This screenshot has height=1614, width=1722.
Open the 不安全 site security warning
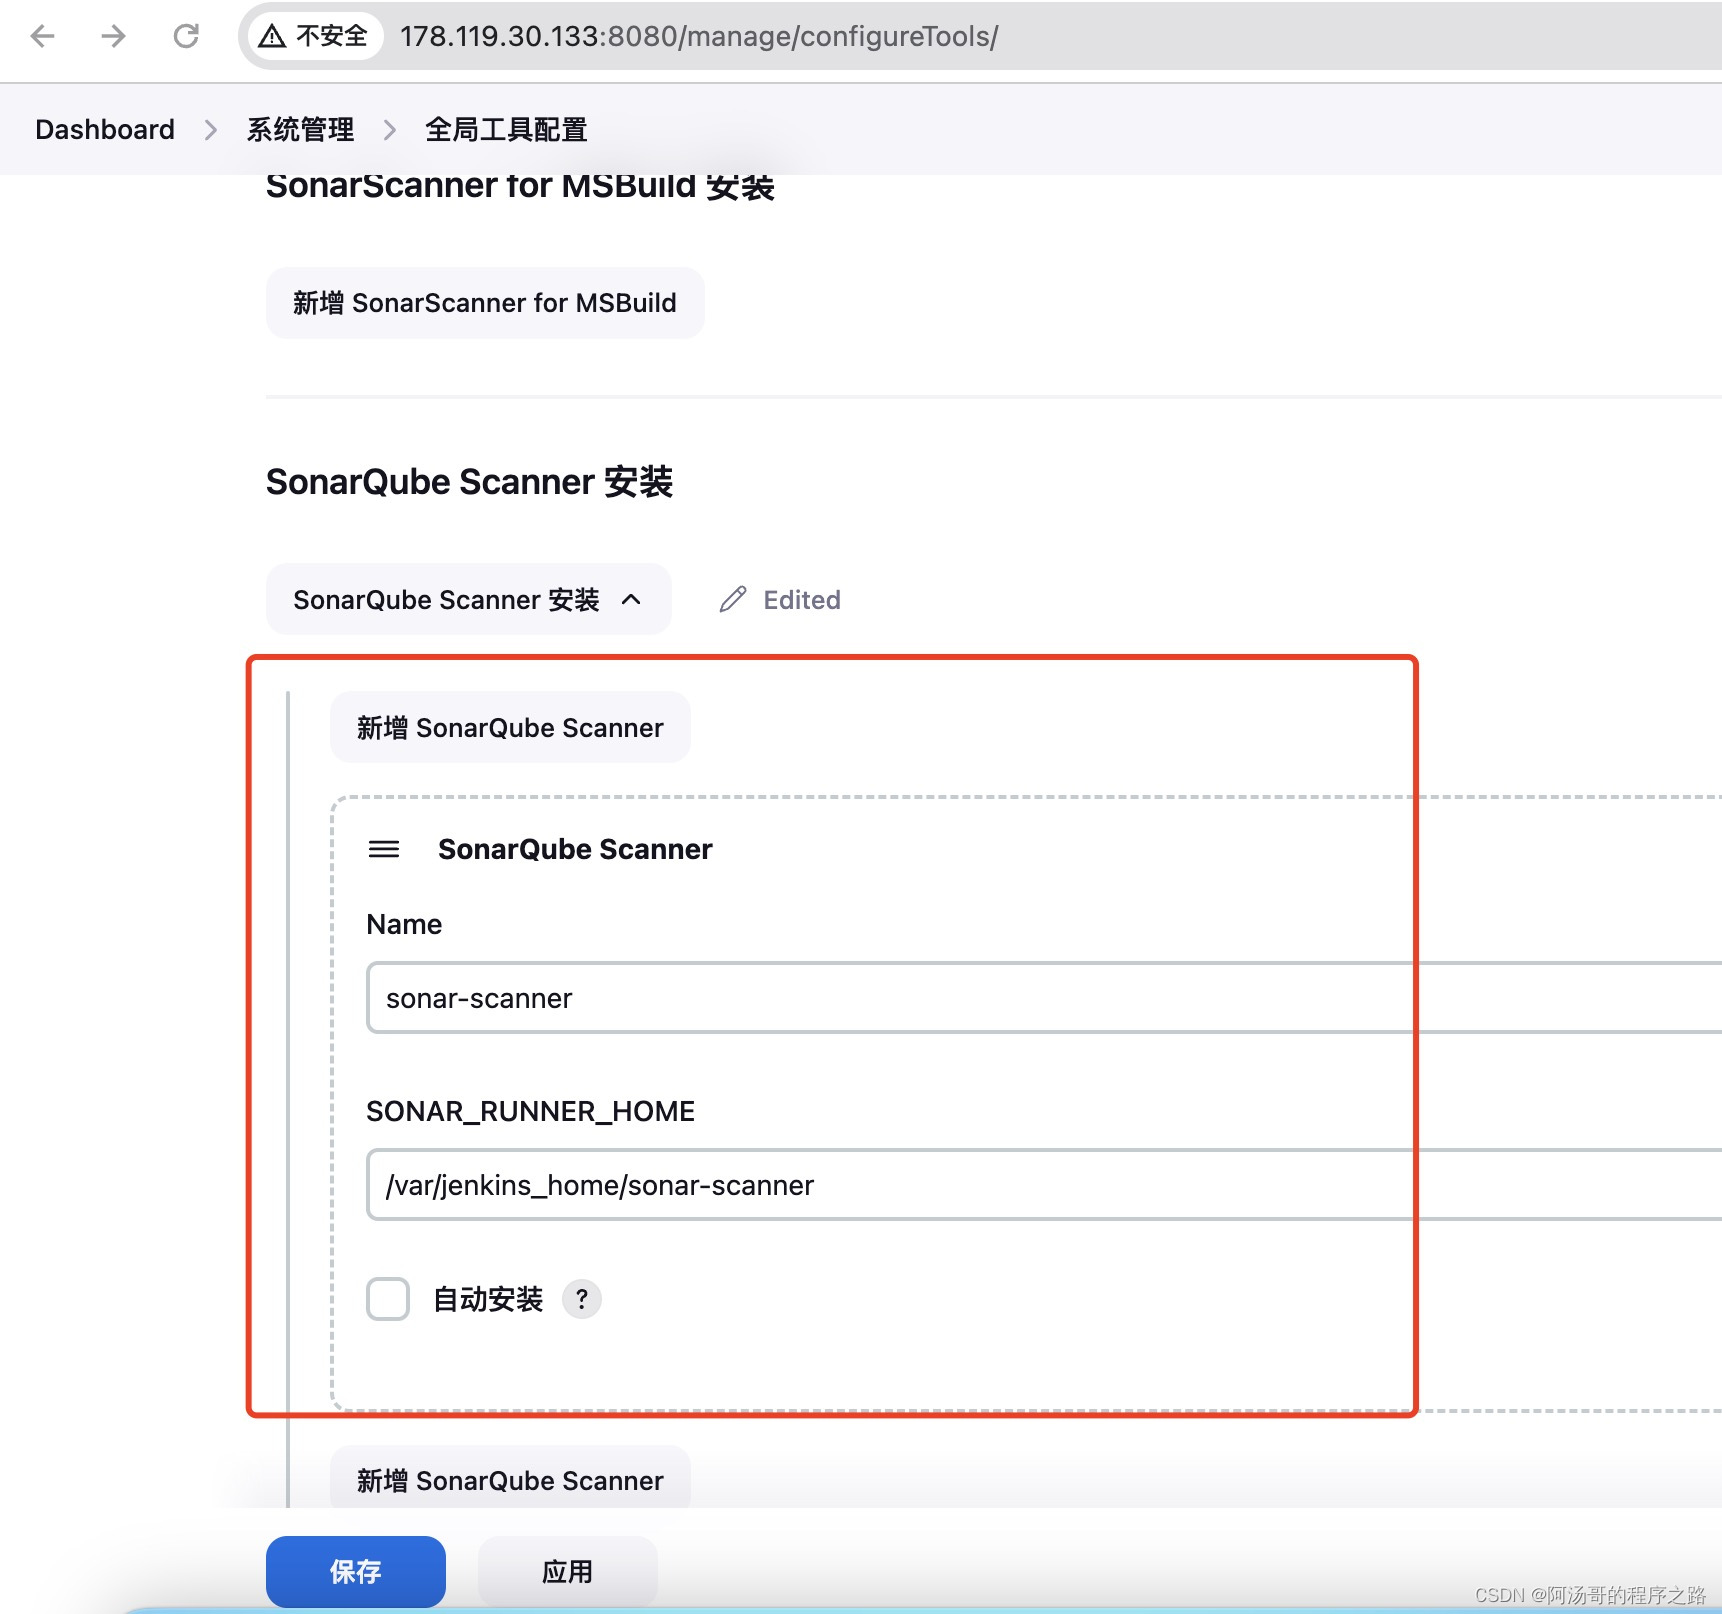click(314, 37)
